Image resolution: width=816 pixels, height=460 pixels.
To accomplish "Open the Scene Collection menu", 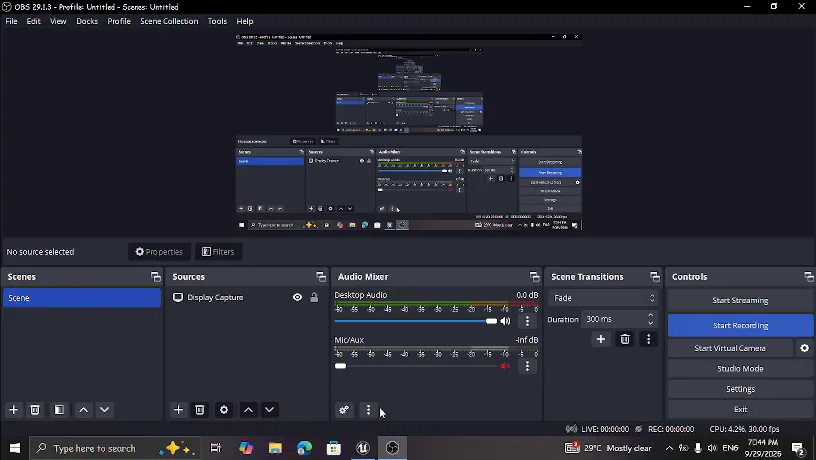I will pyautogui.click(x=169, y=21).
